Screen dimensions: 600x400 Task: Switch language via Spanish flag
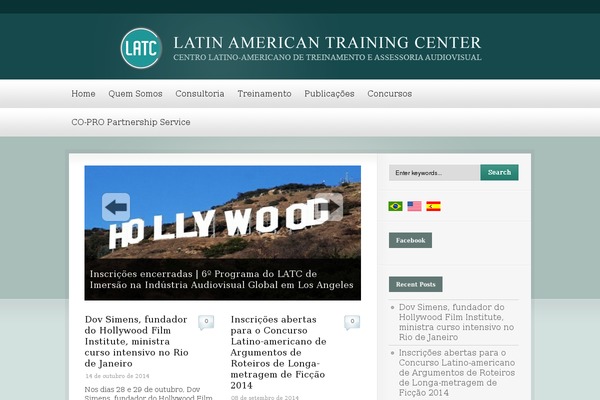coord(434,206)
